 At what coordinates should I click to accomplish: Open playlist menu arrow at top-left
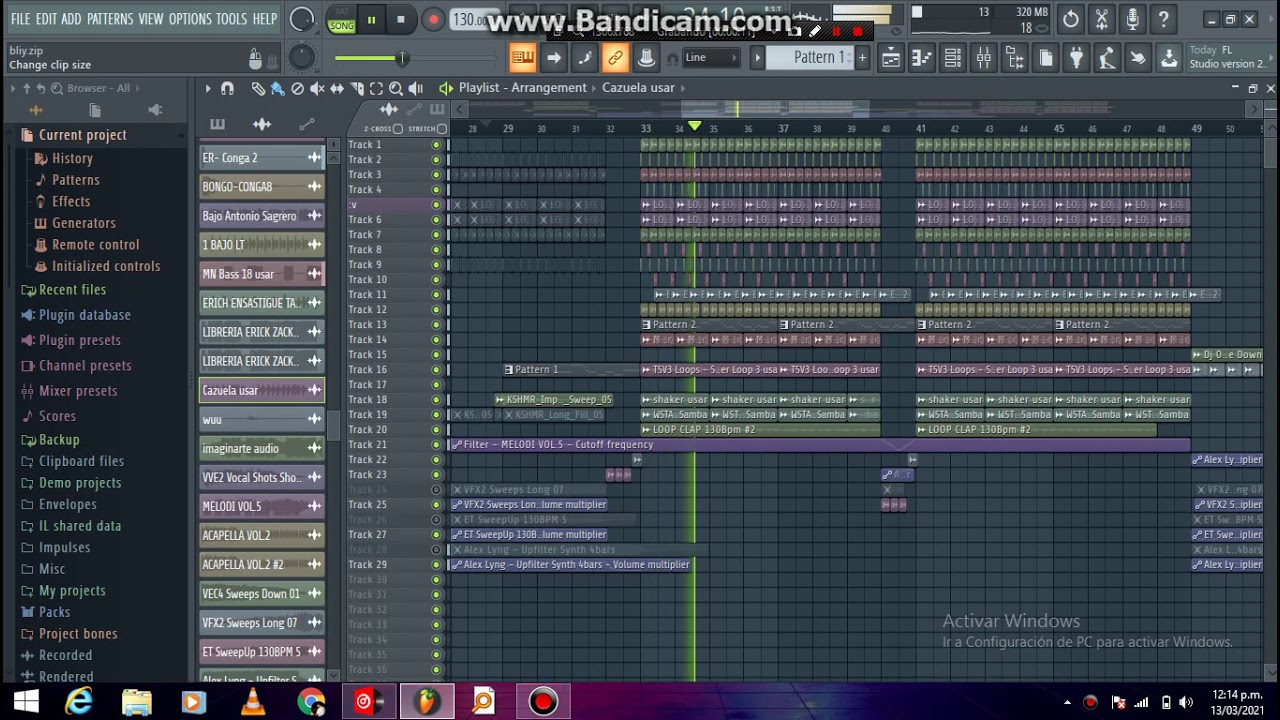pos(208,88)
